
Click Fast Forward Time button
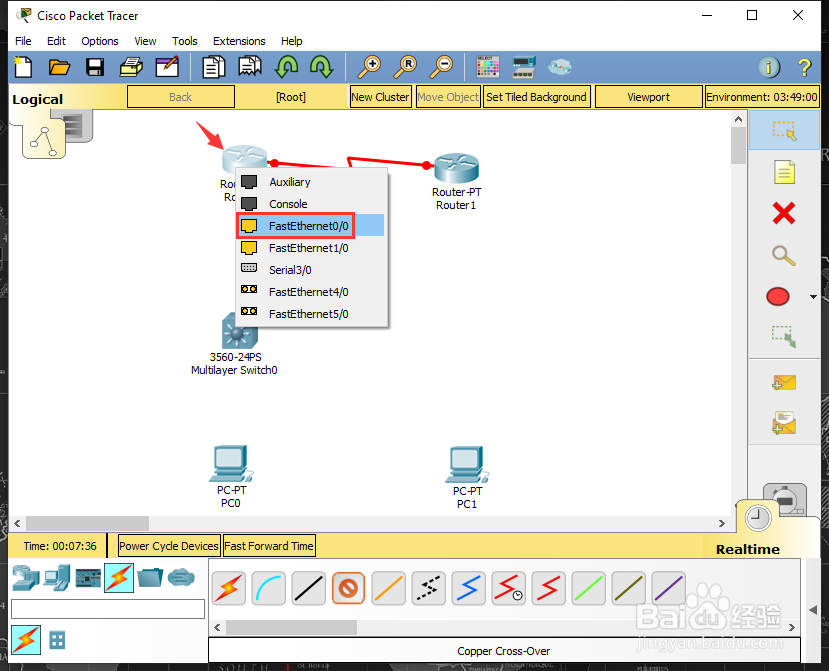click(269, 546)
